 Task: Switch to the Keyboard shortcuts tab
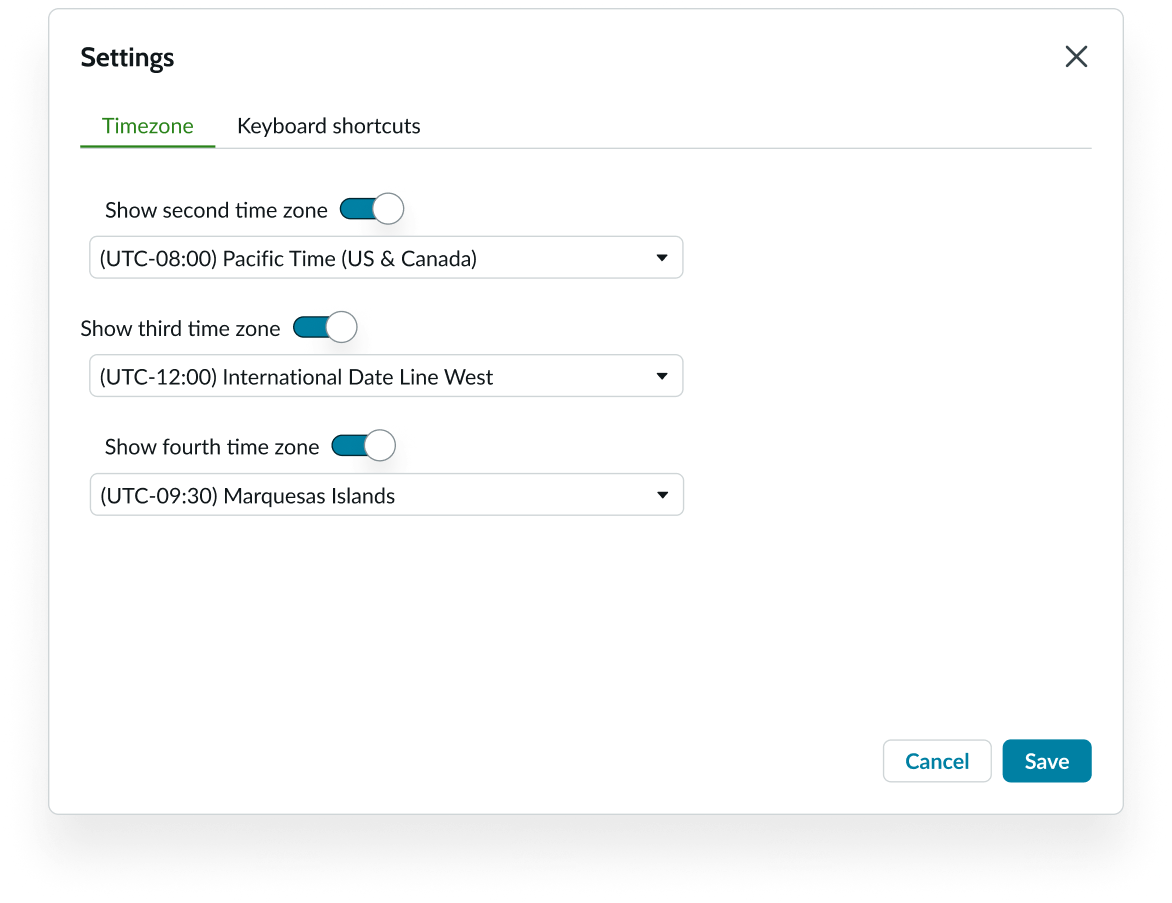point(328,125)
